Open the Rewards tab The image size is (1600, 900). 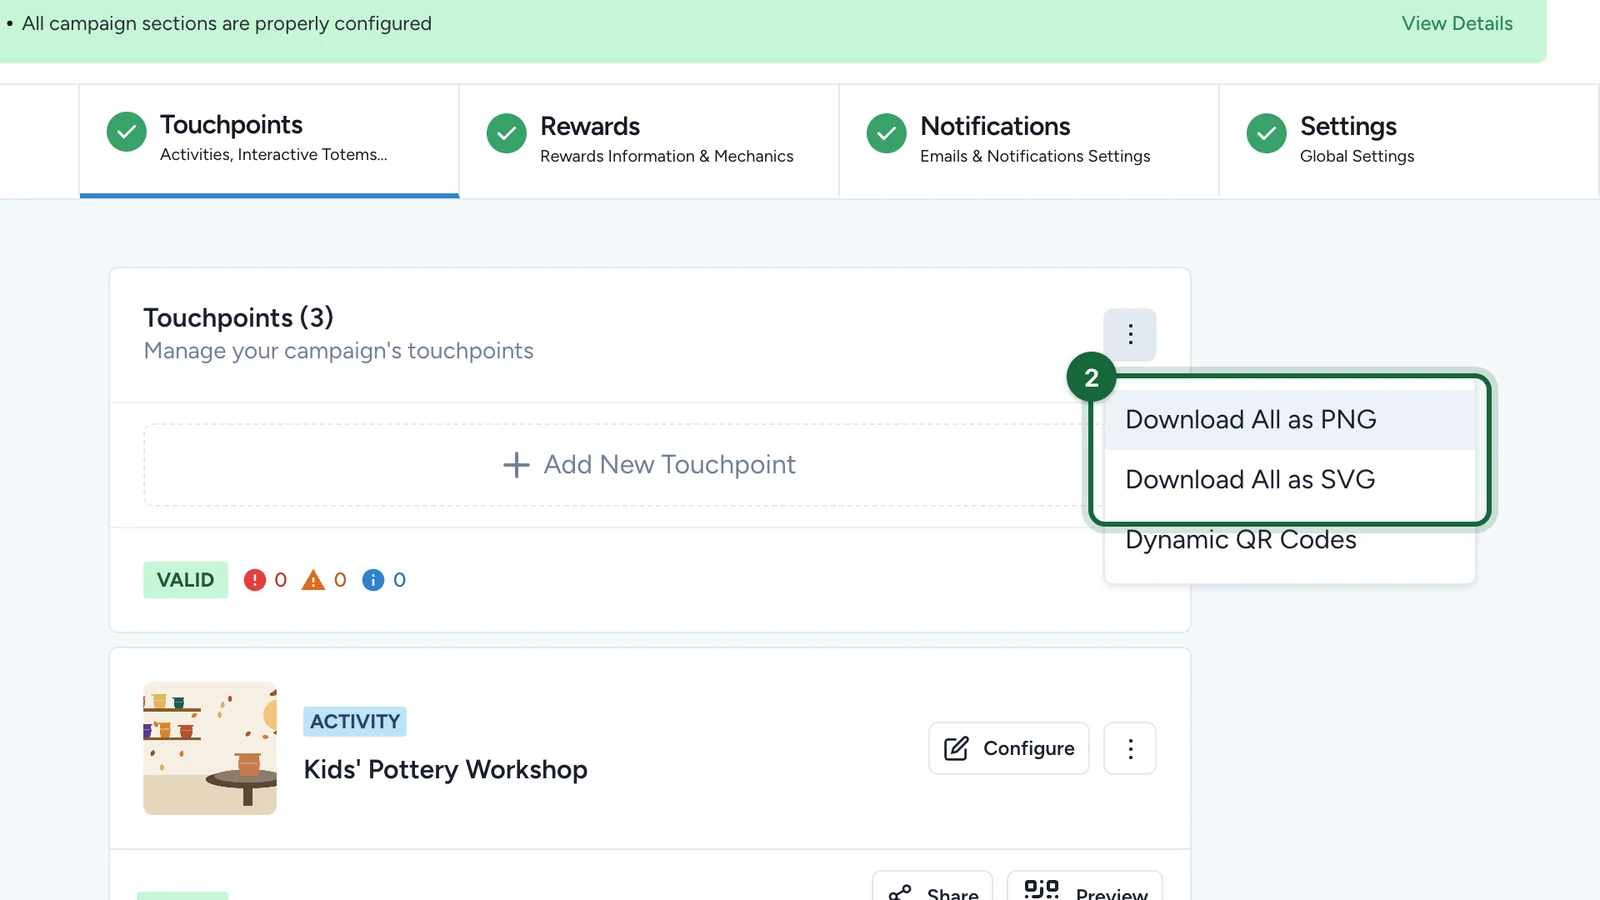point(649,141)
